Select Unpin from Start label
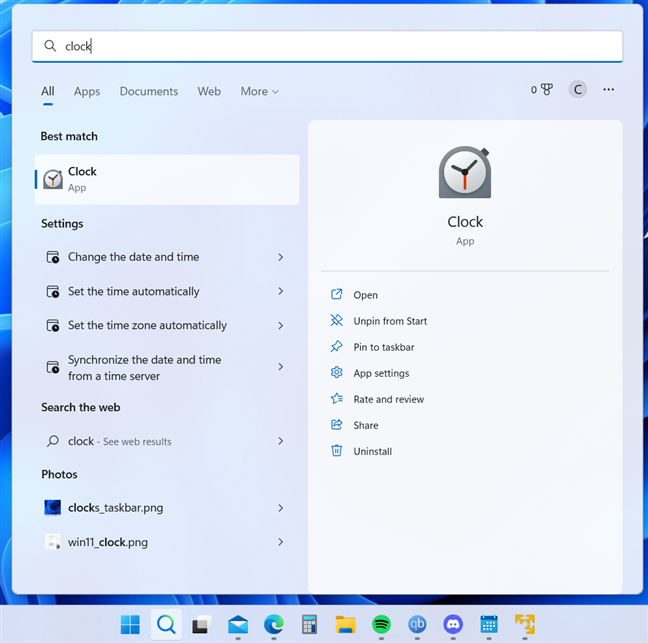Screen dimensions: 648x643 pos(390,321)
